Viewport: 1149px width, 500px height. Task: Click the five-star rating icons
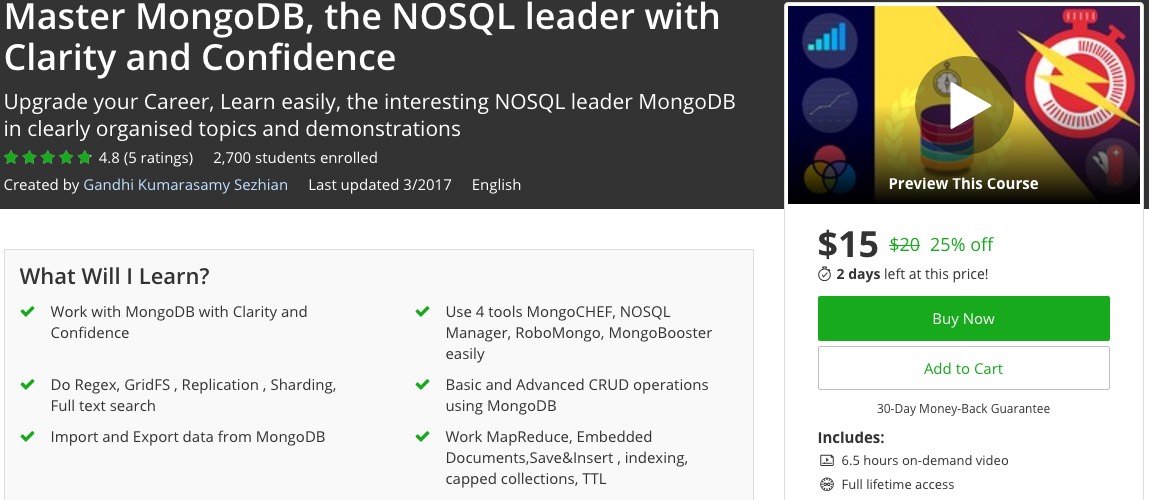(48, 157)
